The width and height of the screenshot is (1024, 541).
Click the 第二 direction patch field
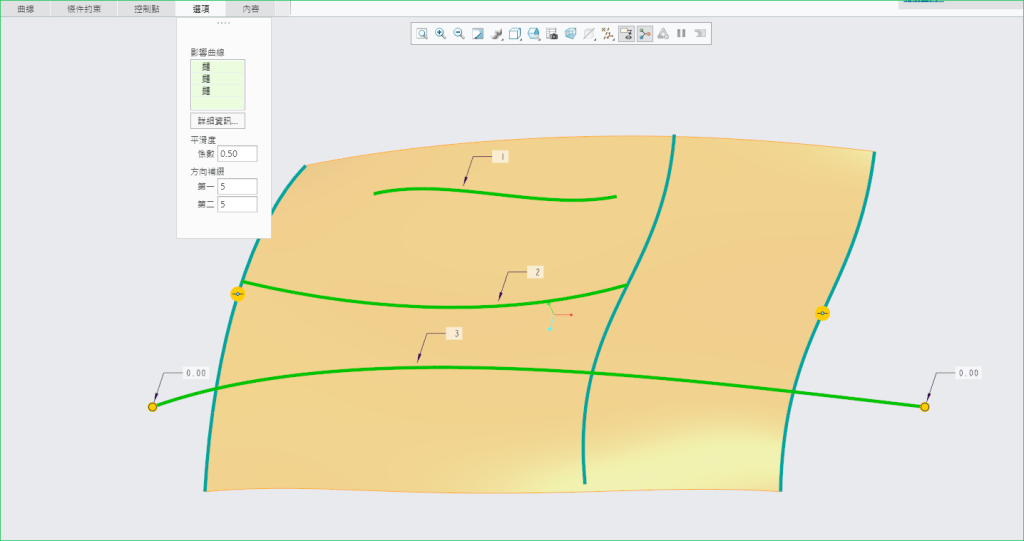[237, 204]
